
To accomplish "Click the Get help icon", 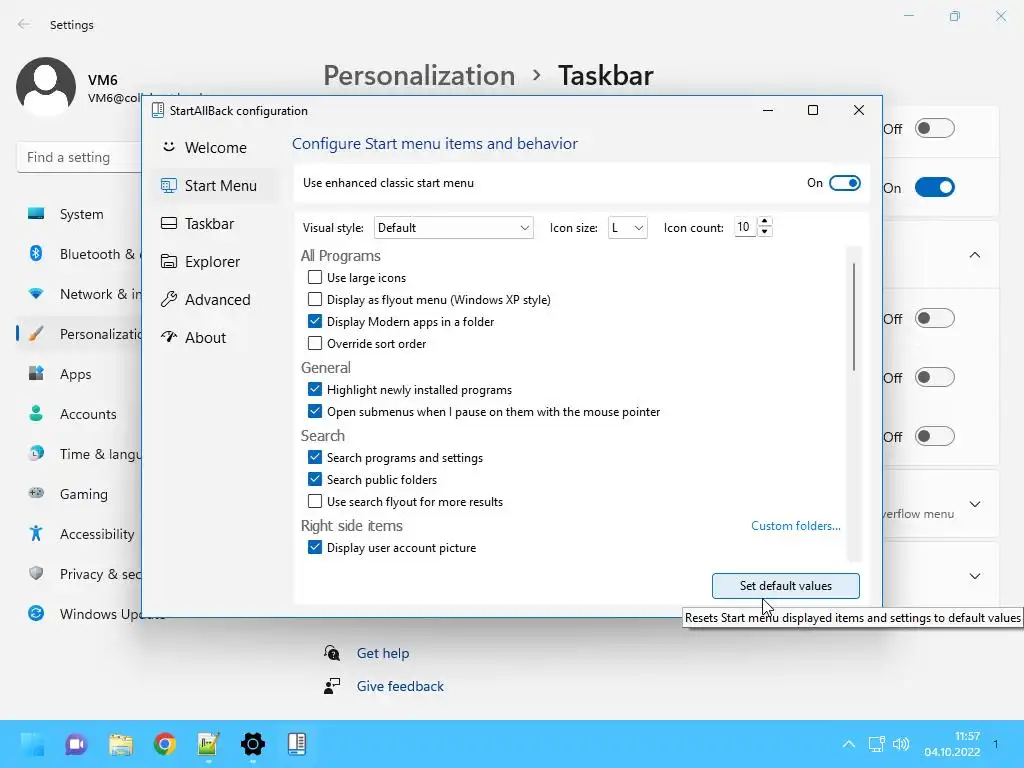I will pyautogui.click(x=332, y=653).
